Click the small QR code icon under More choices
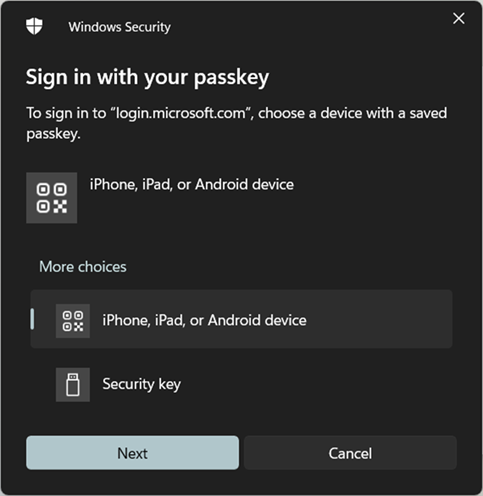The height and width of the screenshot is (496, 483). click(73, 321)
